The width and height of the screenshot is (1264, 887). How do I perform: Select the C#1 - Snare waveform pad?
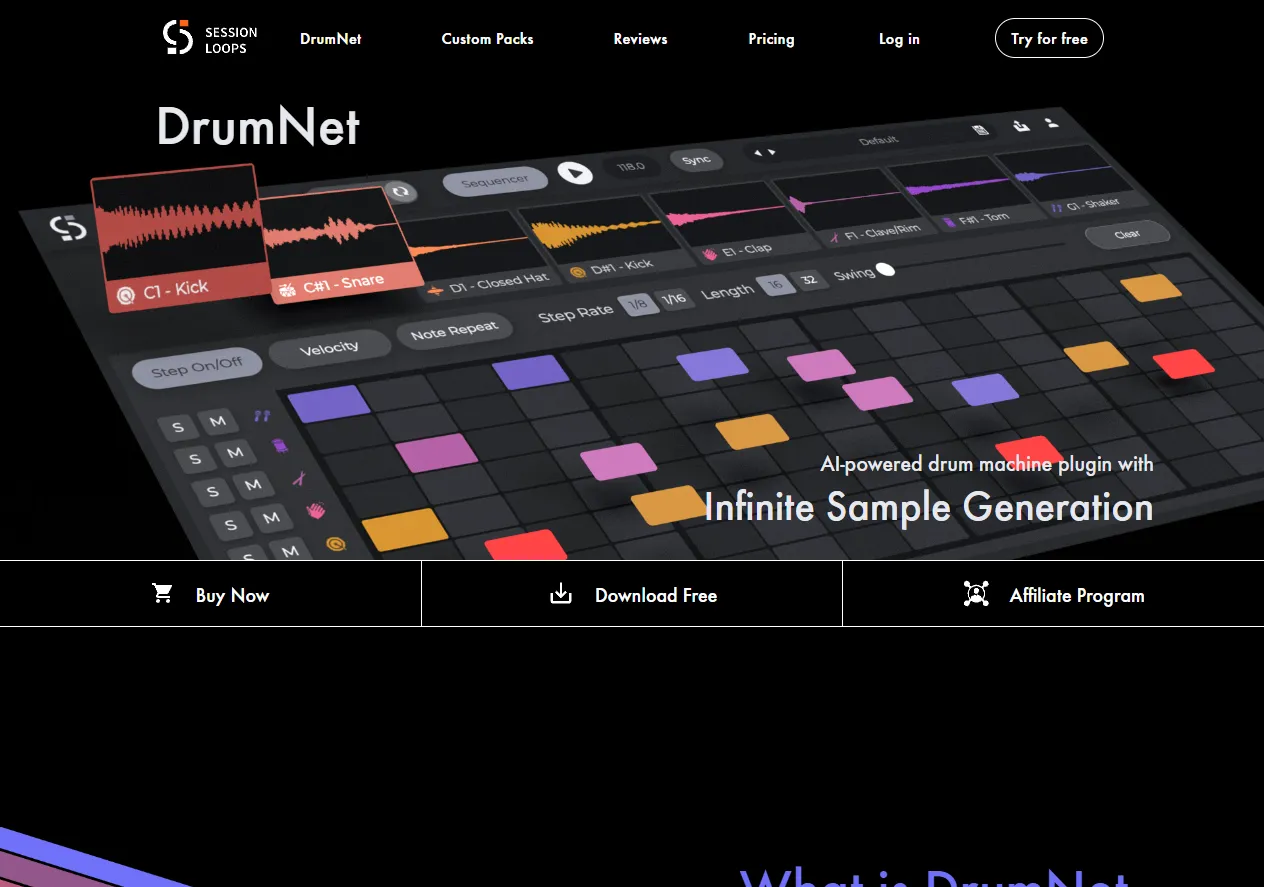pos(342,244)
